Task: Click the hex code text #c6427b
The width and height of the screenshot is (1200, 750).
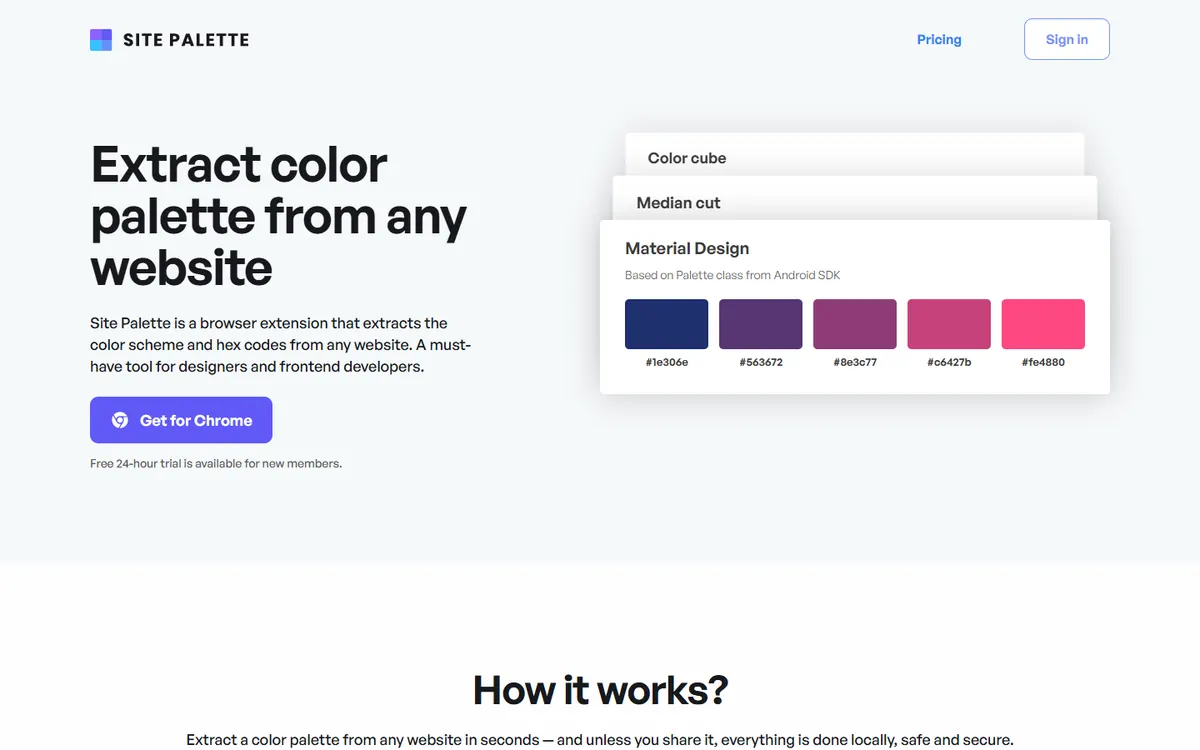Action: point(949,362)
